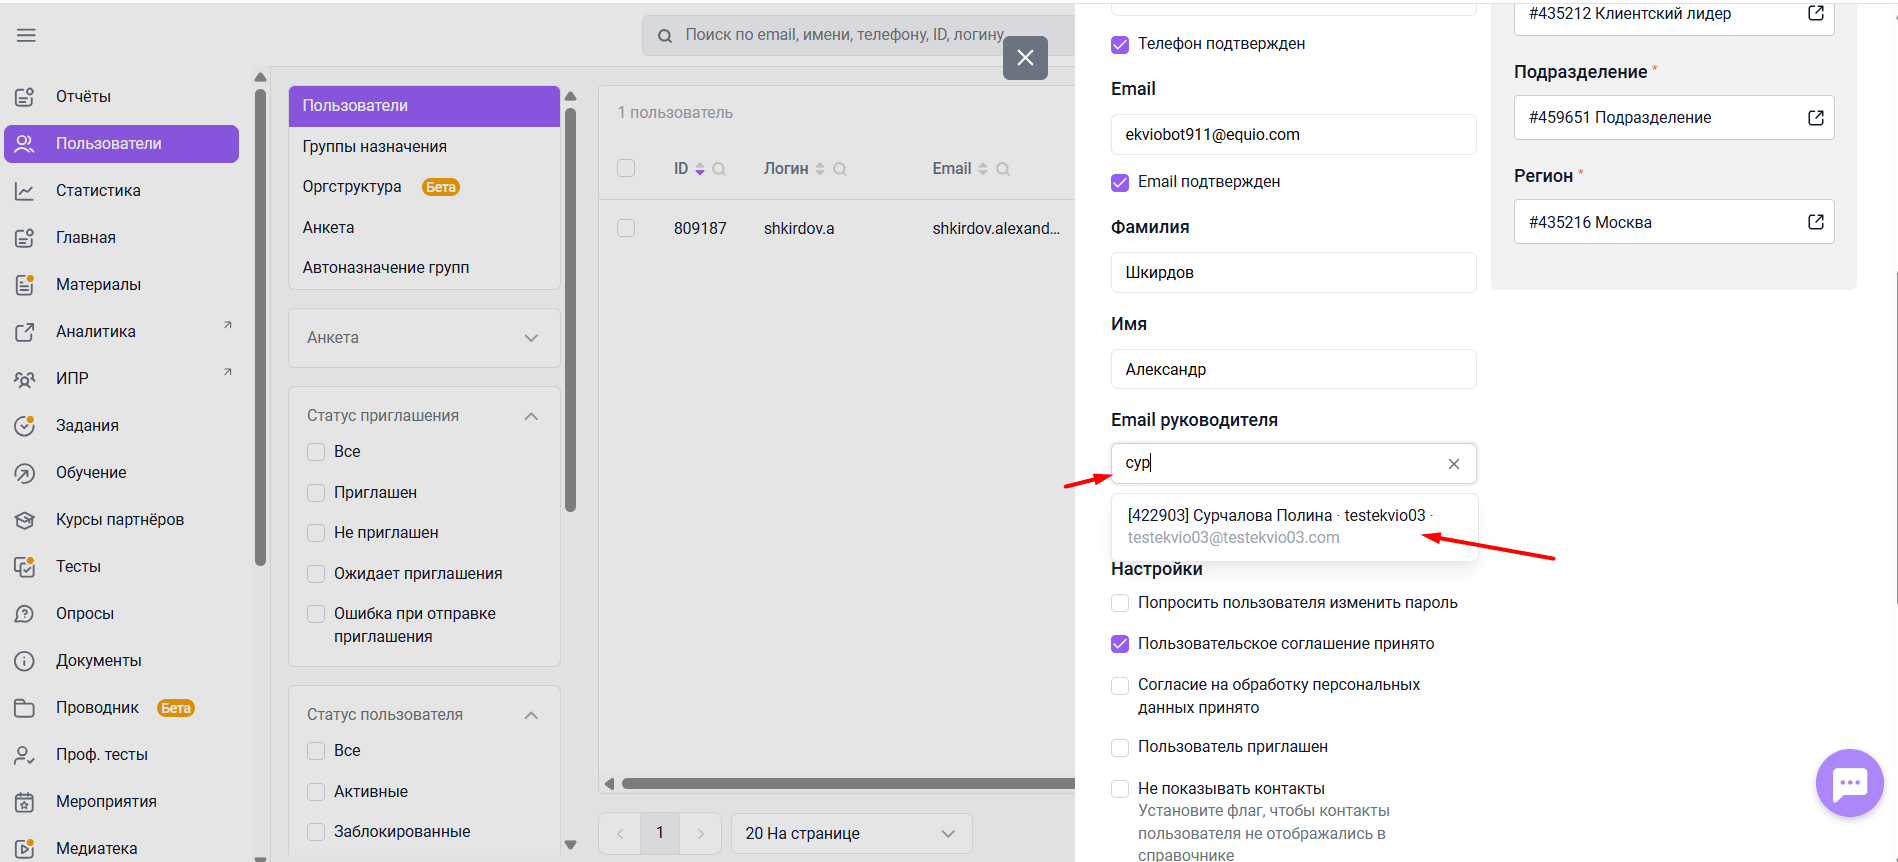This screenshot has height=862, width=1898.
Task: Collapse the Статус приглашения section
Action: [531, 416]
